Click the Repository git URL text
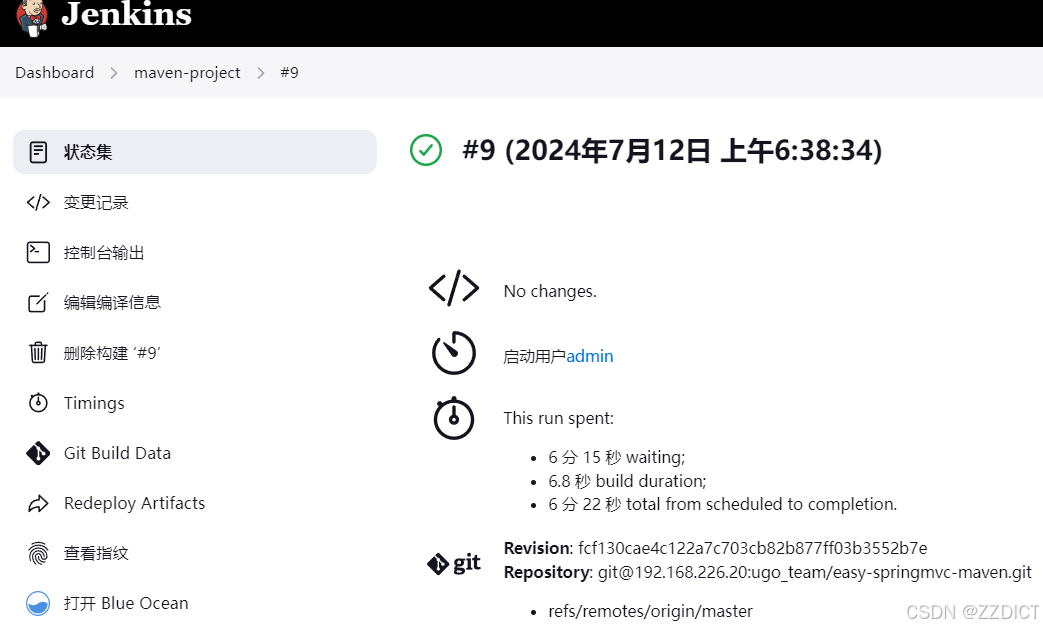 [815, 572]
